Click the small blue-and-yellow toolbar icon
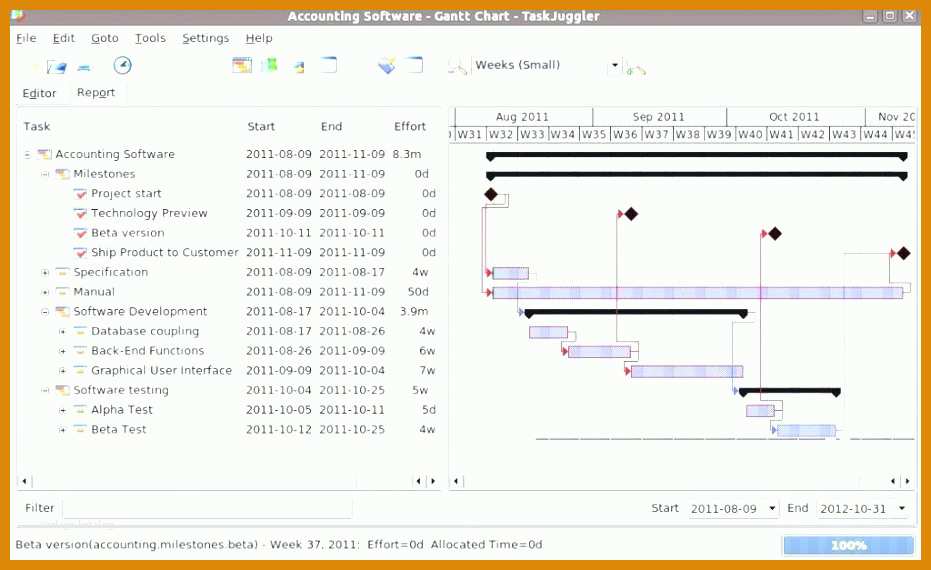This screenshot has width=931, height=570. point(299,67)
